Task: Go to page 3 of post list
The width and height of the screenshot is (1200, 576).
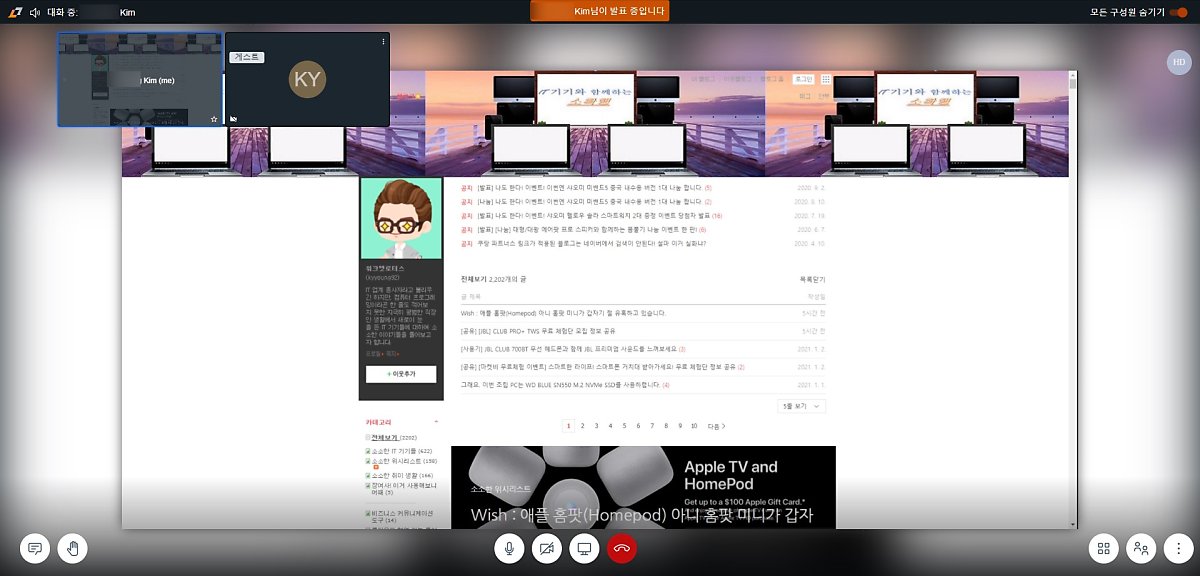Action: point(596,426)
